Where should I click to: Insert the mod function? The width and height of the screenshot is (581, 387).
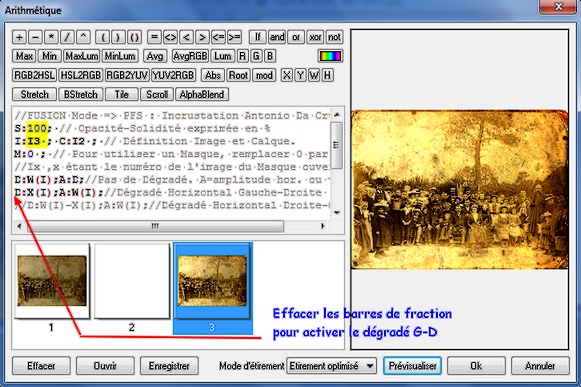point(264,76)
